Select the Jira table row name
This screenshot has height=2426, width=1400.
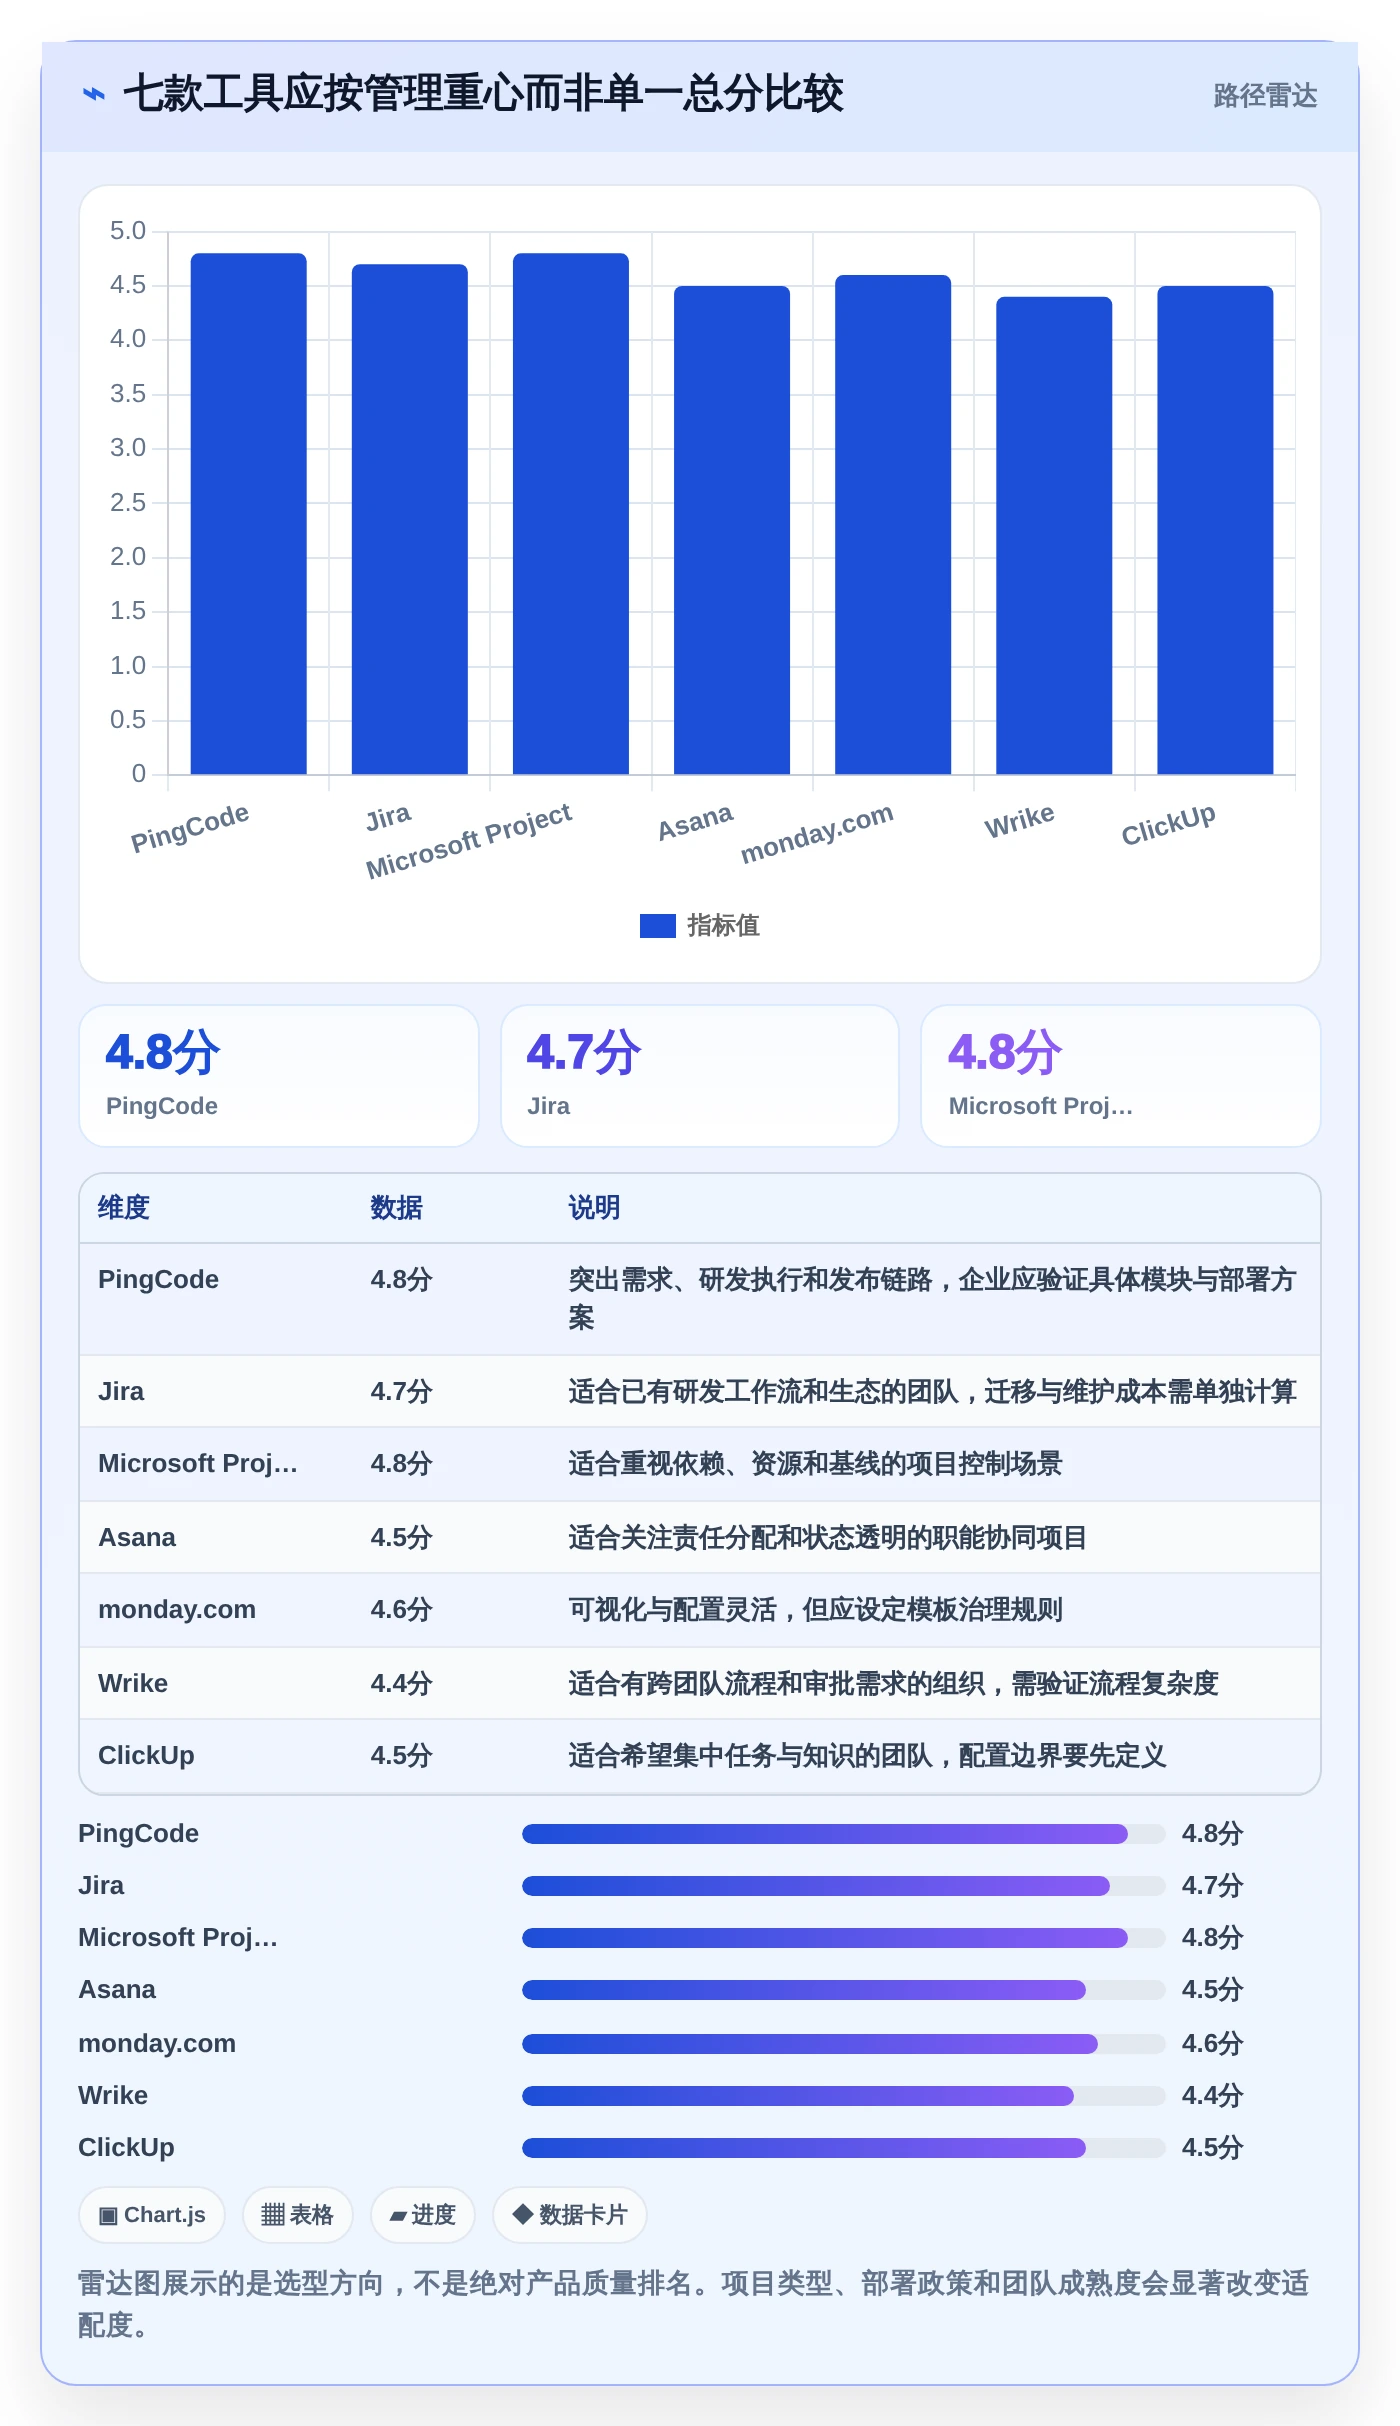pos(121,1392)
